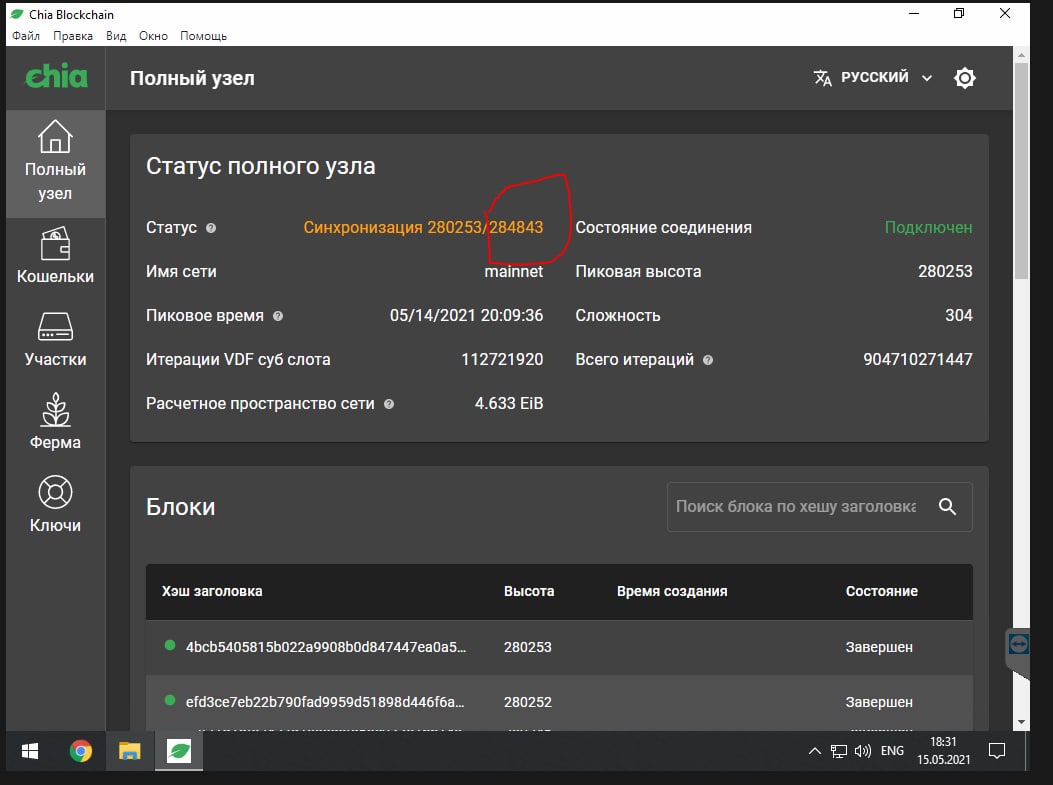This screenshot has height=785, width=1053.
Task: Click the Блоки section heading
Action: tap(181, 507)
